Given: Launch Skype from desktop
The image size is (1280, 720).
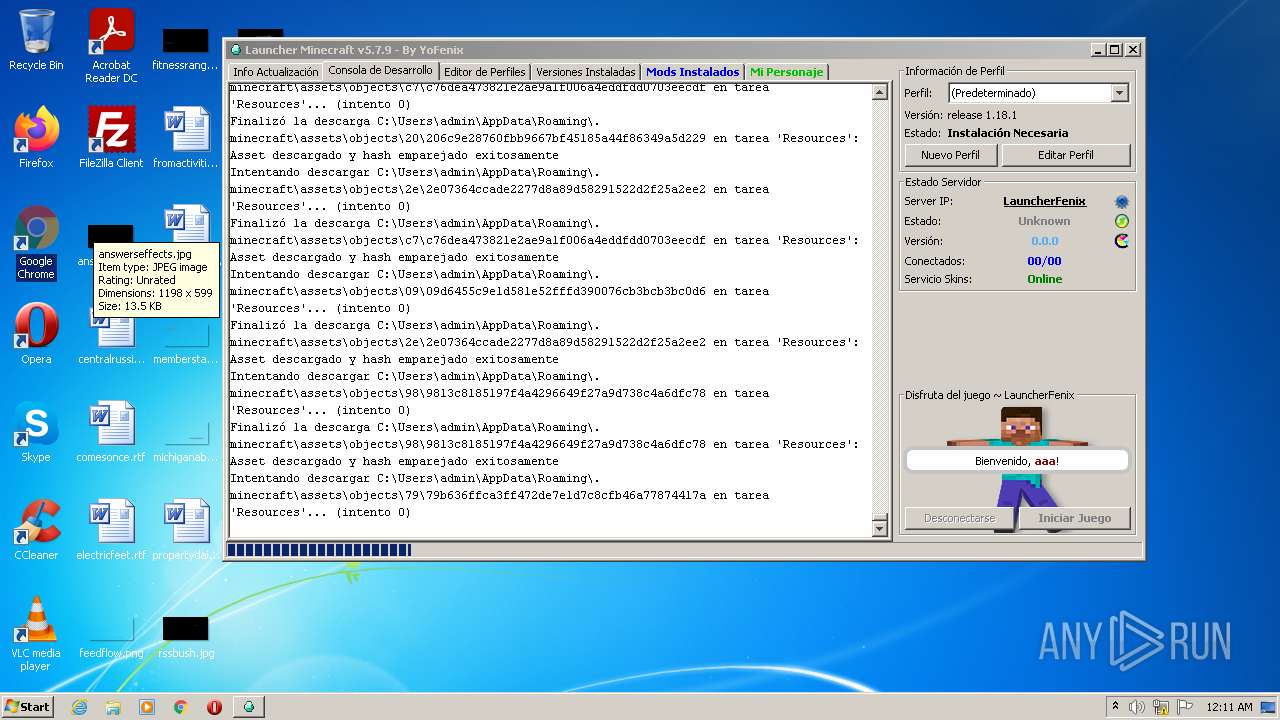Looking at the screenshot, I should click(36, 432).
